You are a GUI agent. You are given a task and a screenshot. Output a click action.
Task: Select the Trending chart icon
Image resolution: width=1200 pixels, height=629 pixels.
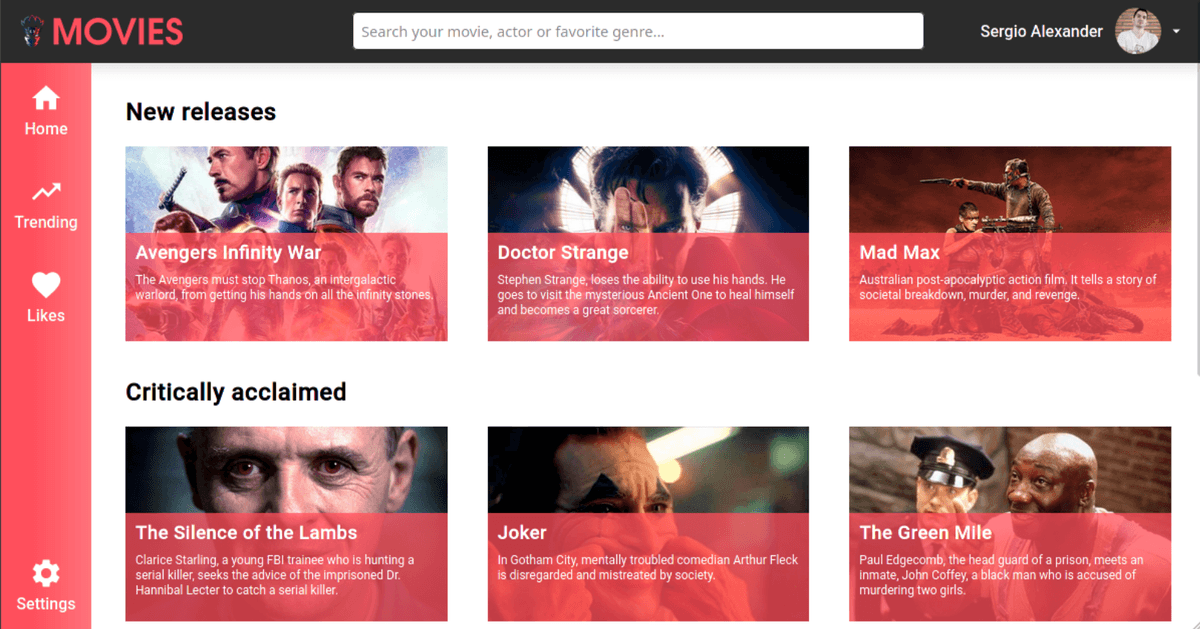pos(46,192)
